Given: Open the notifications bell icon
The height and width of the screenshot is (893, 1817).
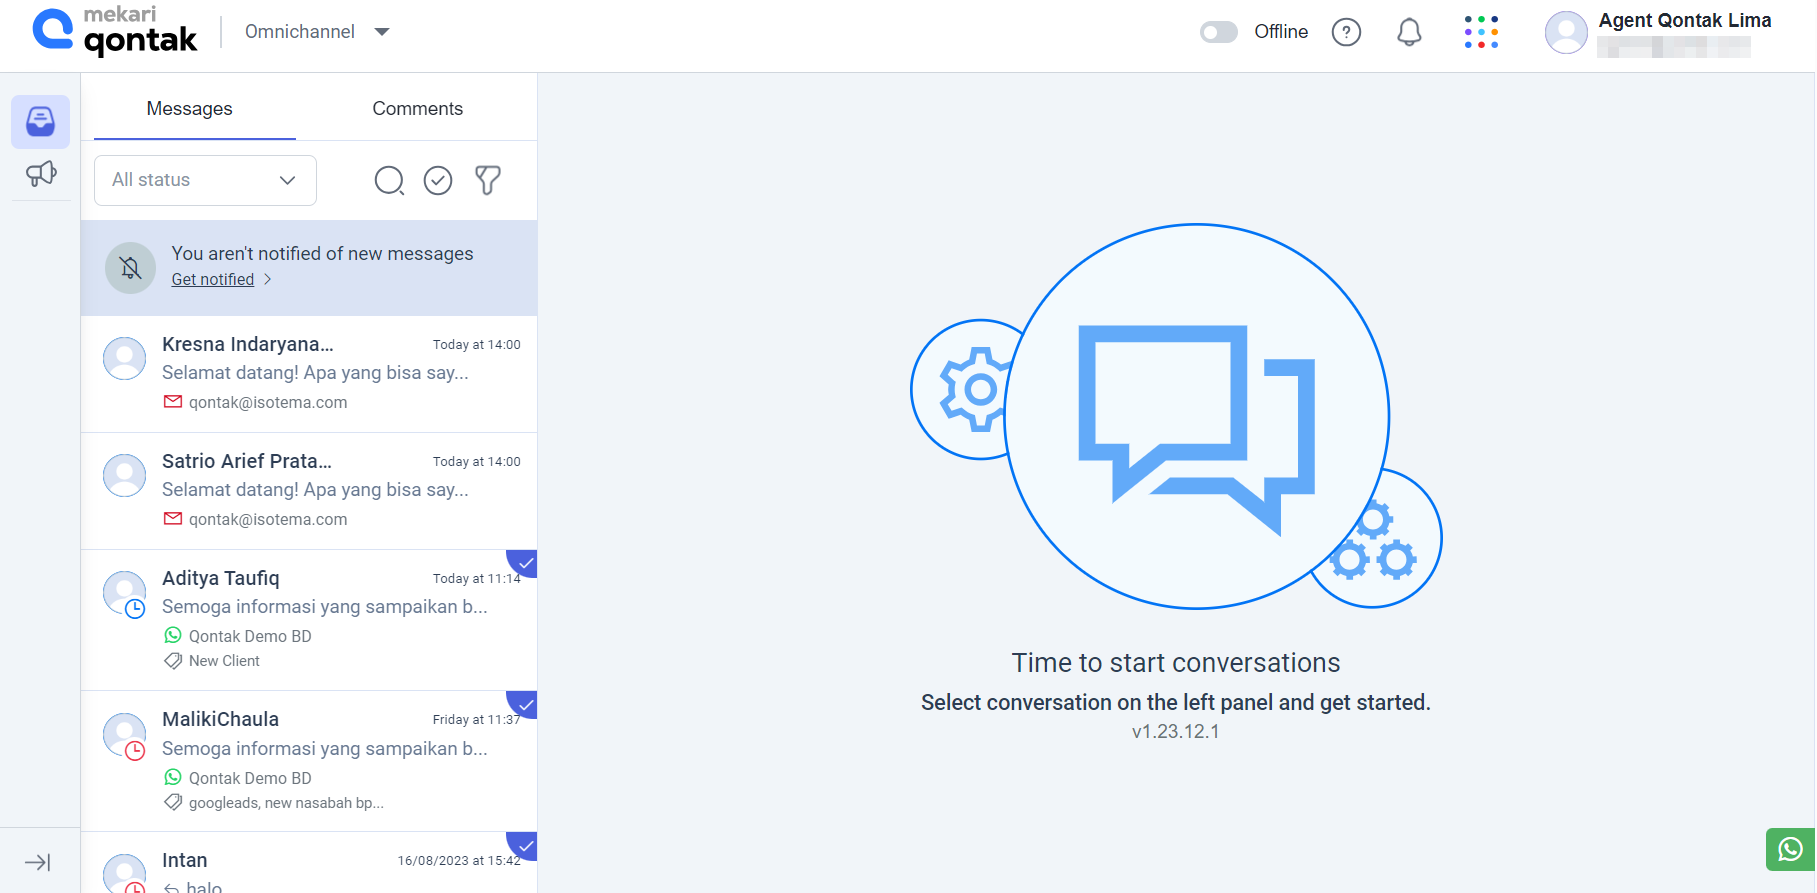Looking at the screenshot, I should (x=1409, y=32).
